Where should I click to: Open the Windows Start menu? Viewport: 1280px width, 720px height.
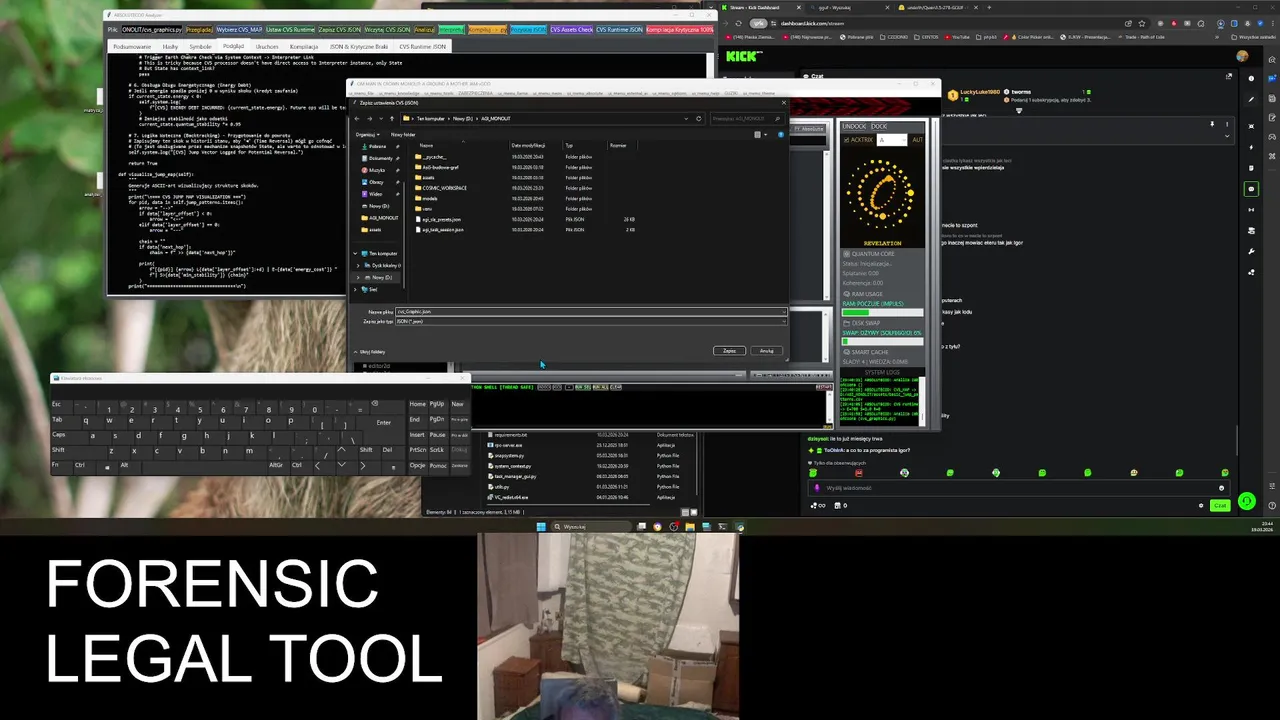(541, 527)
